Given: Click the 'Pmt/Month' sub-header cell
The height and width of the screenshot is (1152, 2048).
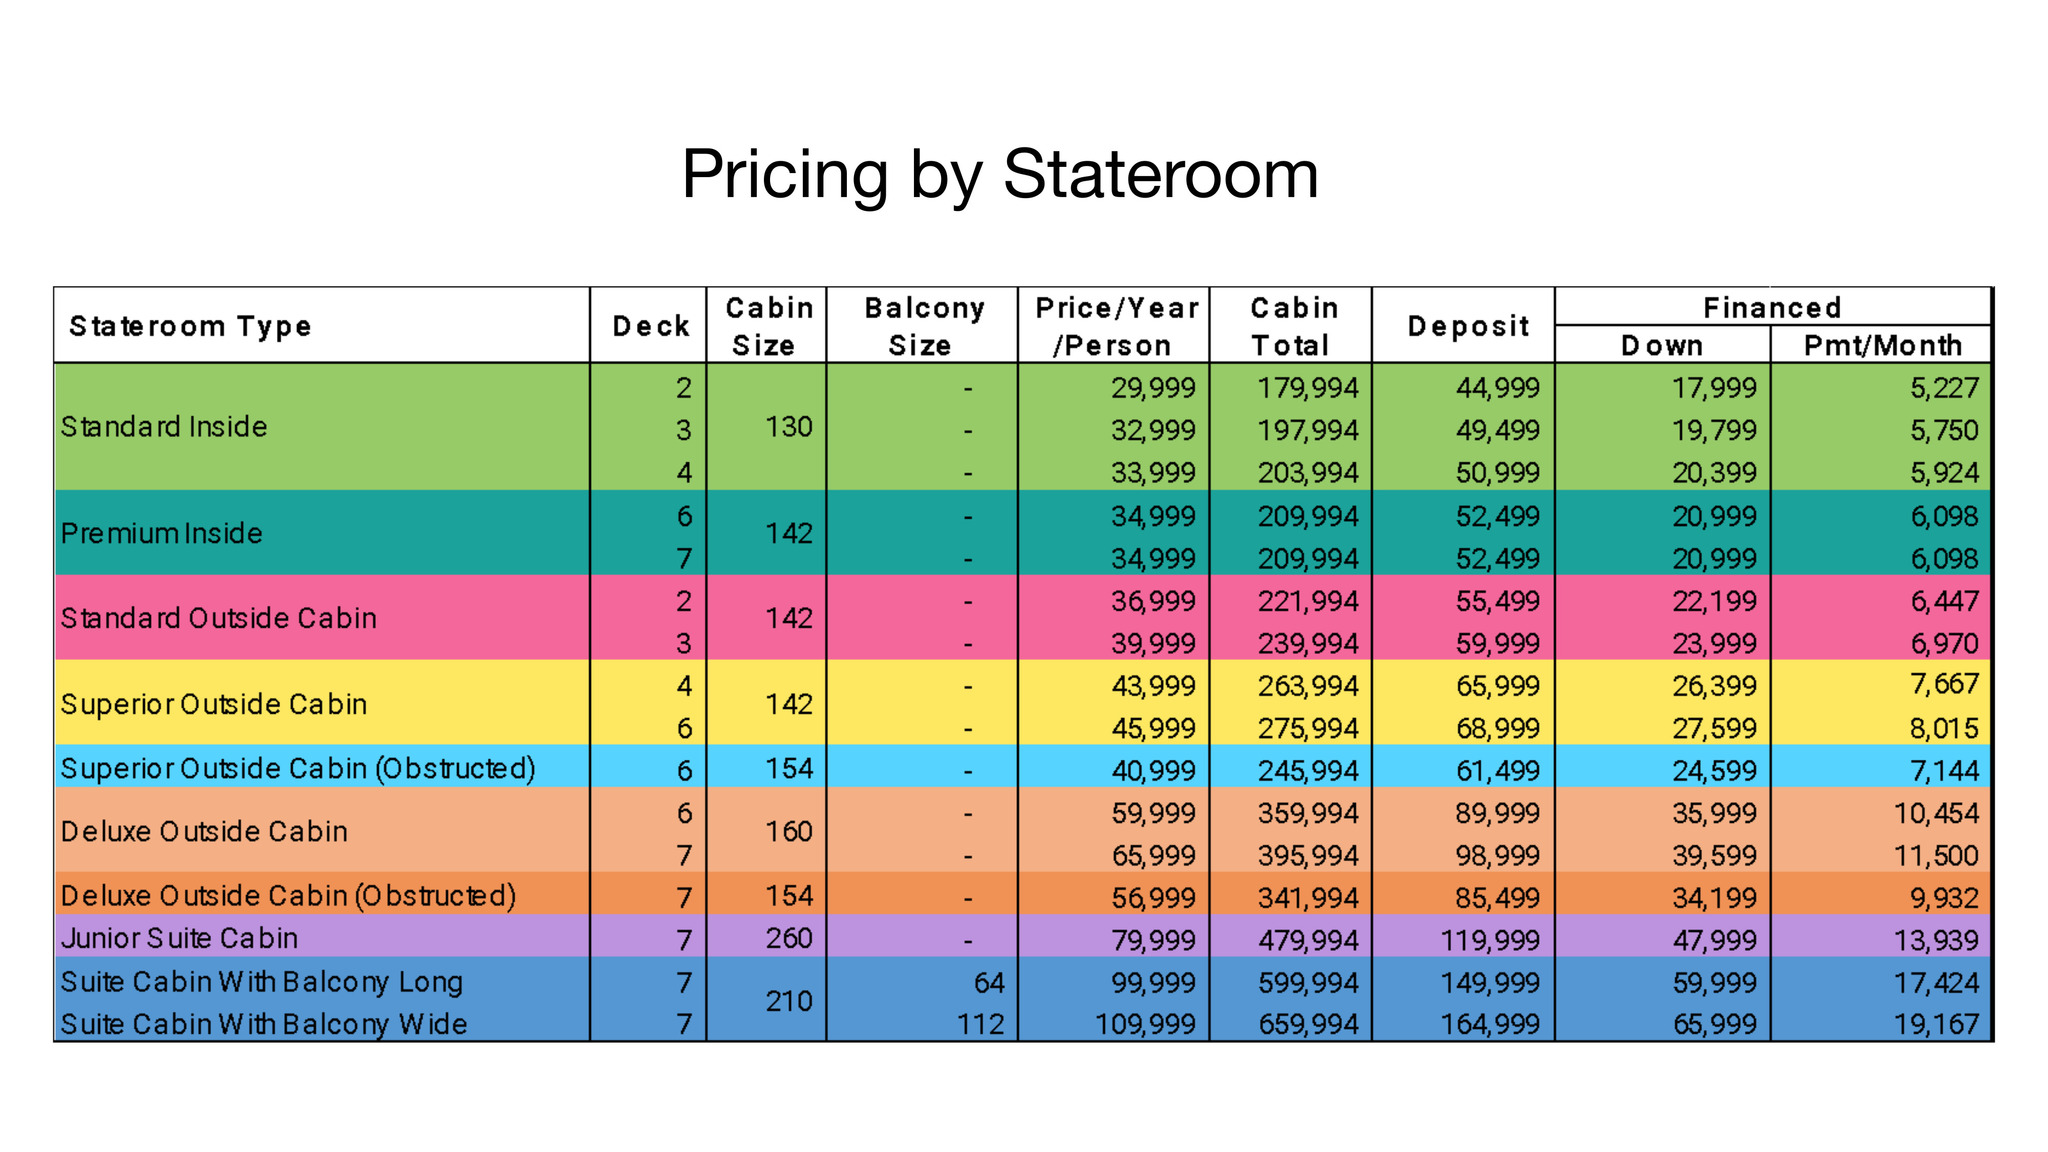Looking at the screenshot, I should pos(1882,345).
